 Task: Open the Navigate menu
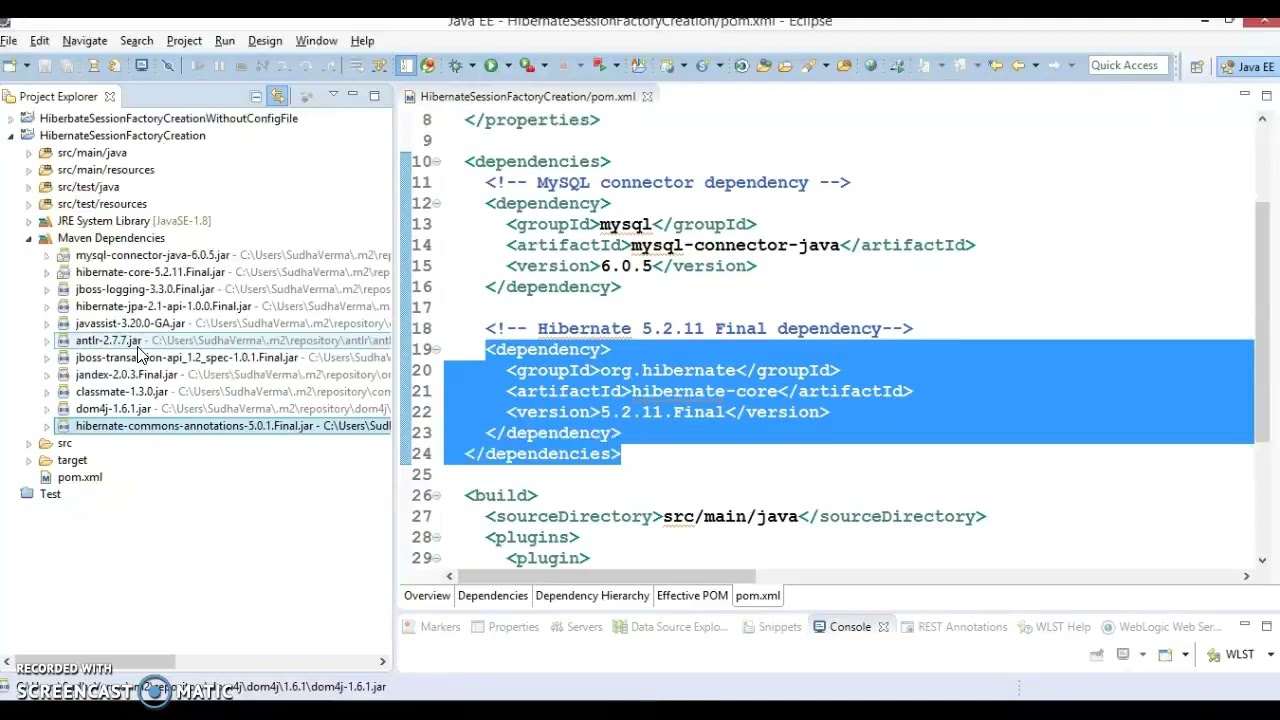[x=84, y=41]
